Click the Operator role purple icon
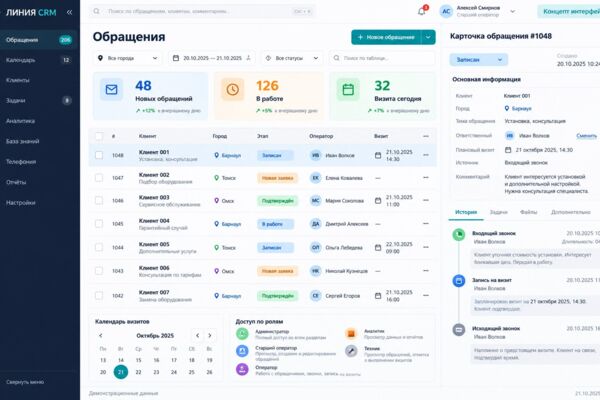The height and width of the screenshot is (400, 600). [242, 369]
